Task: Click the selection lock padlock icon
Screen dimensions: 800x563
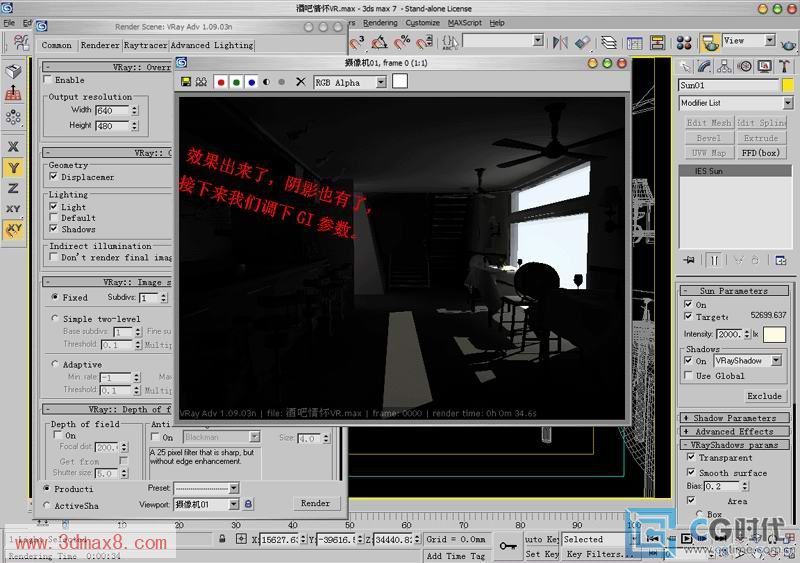Action: [x=222, y=539]
